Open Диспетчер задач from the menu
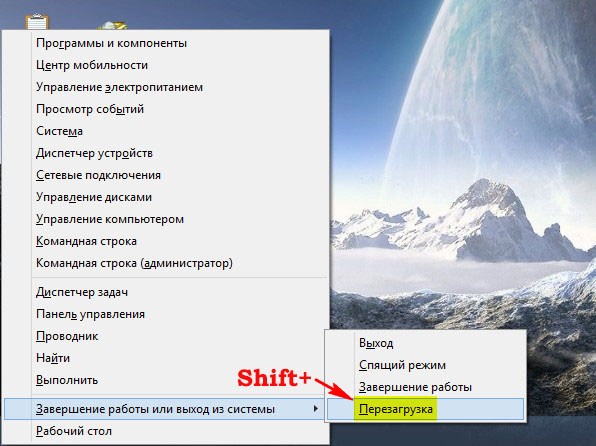 click(x=166, y=292)
